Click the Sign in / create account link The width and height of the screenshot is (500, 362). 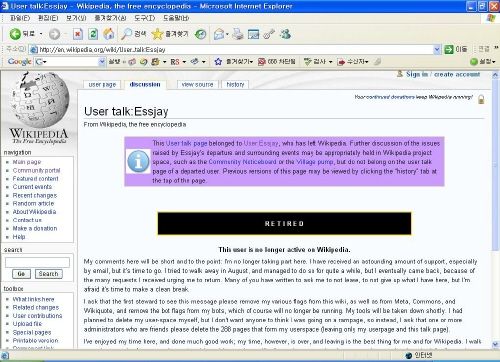point(443,74)
